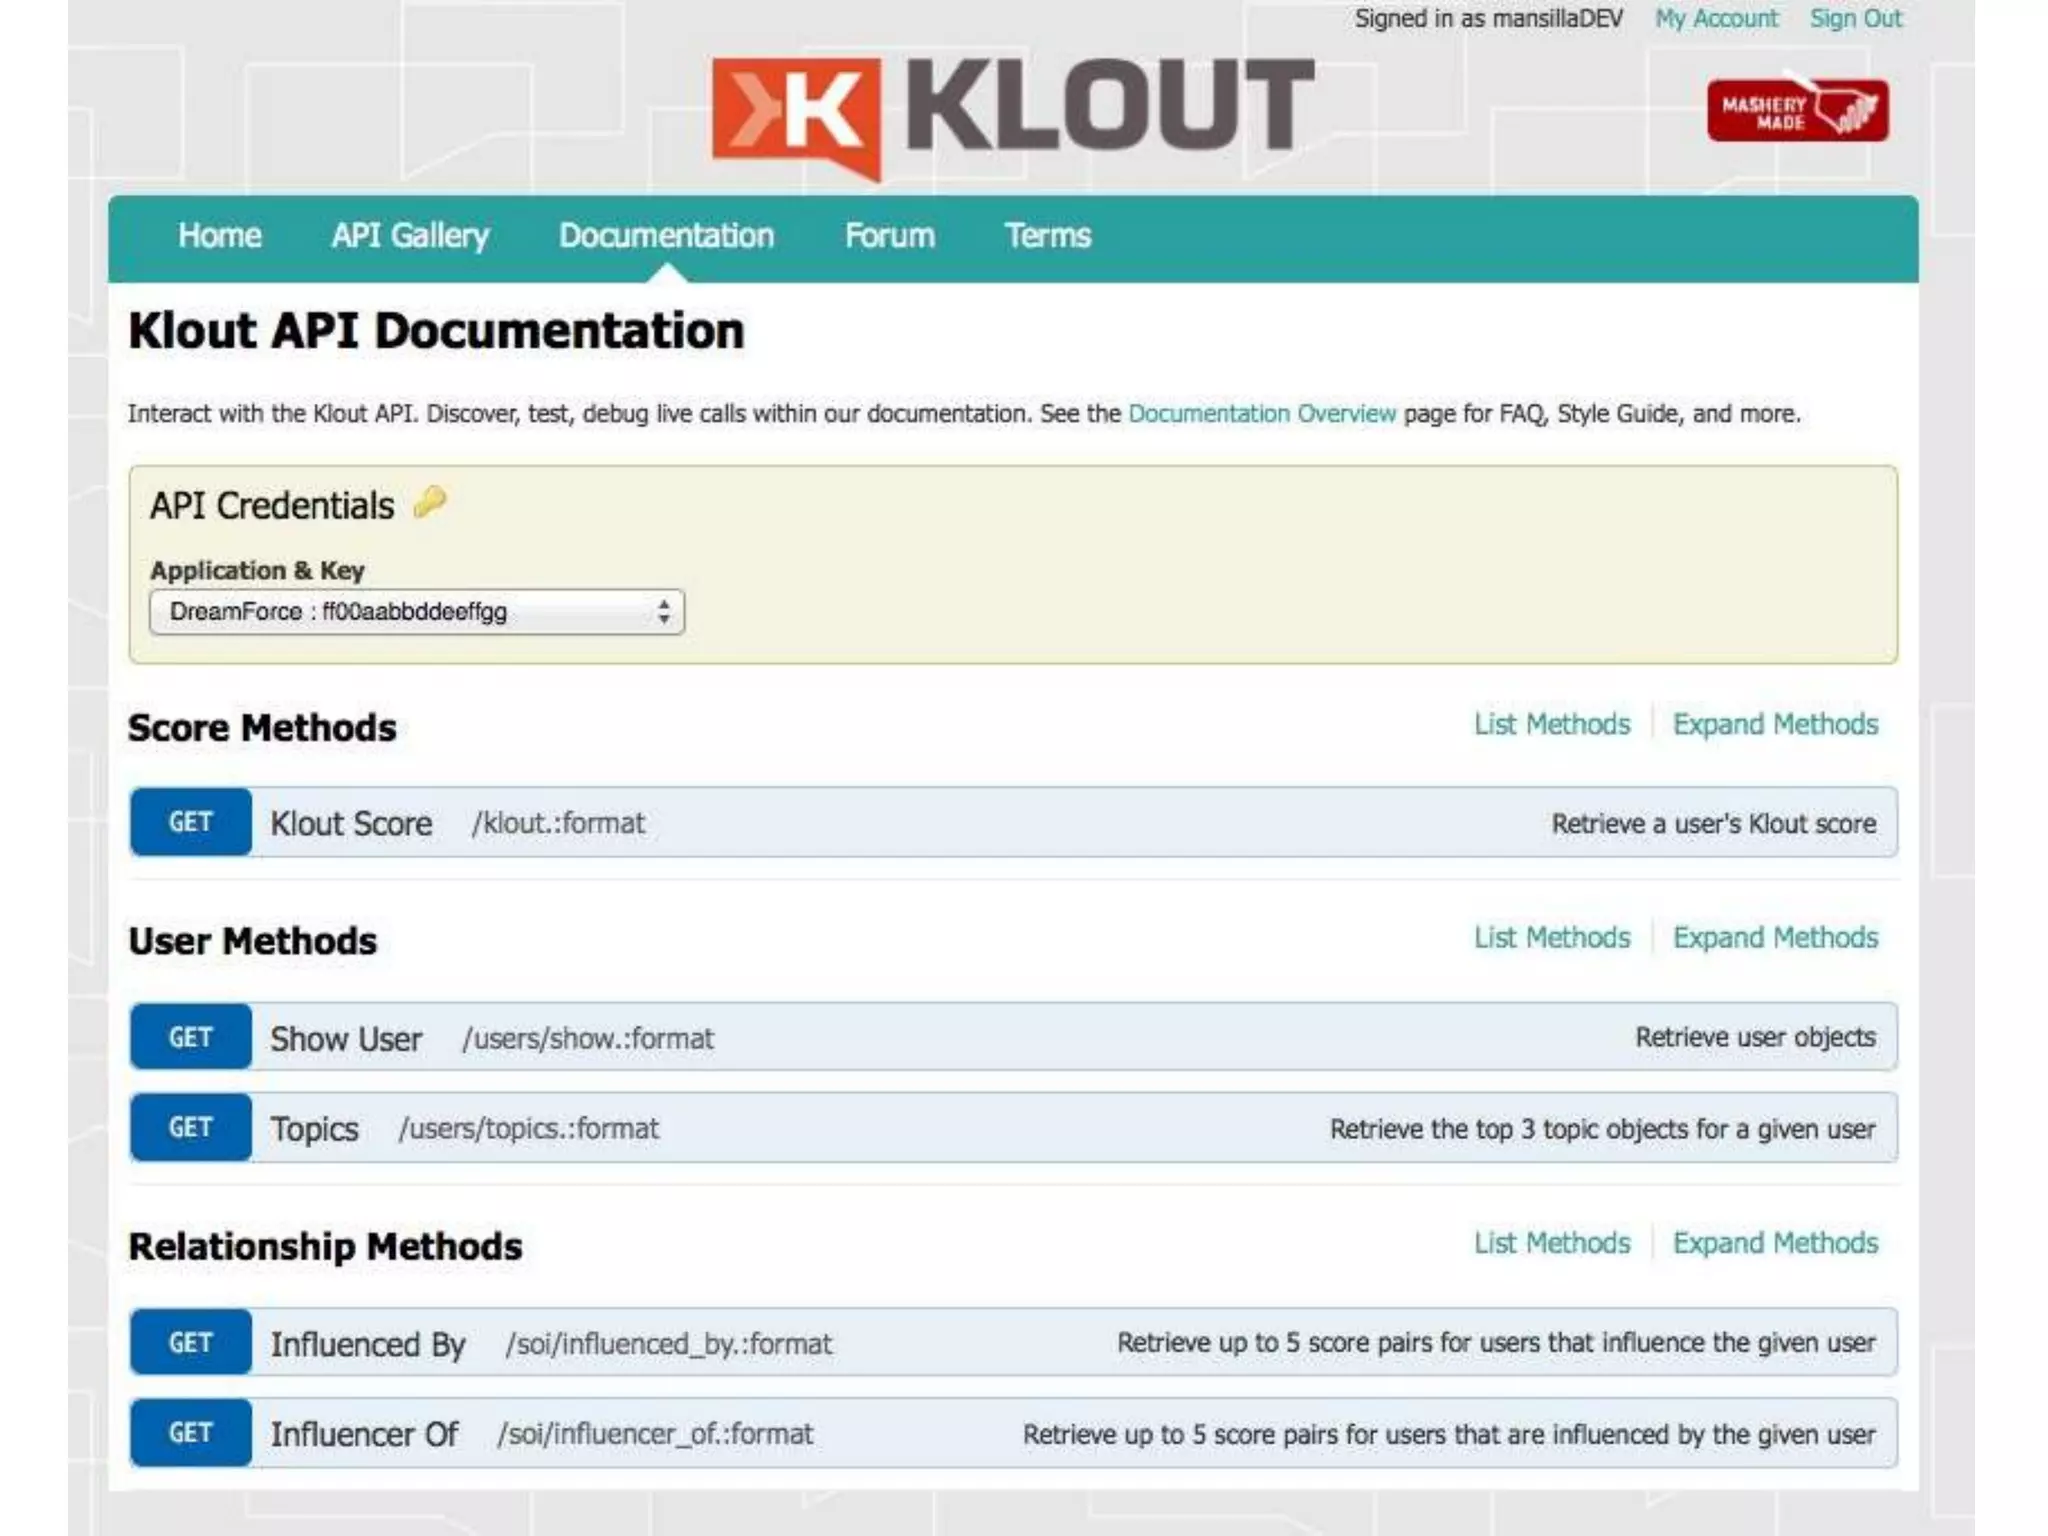Click the 'Retrieve the top 3 topic objects' description
This screenshot has height=1536, width=2048.
point(1602,1129)
